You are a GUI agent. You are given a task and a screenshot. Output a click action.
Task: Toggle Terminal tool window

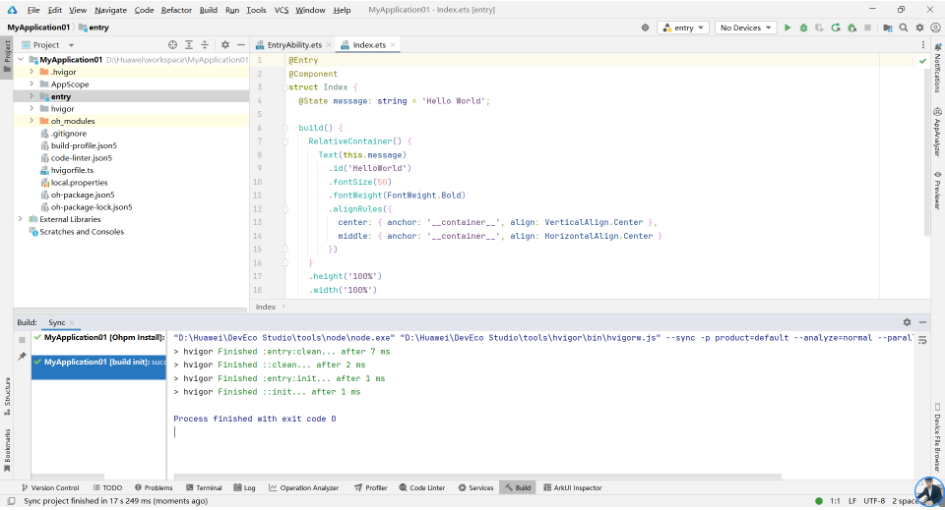[204, 488]
